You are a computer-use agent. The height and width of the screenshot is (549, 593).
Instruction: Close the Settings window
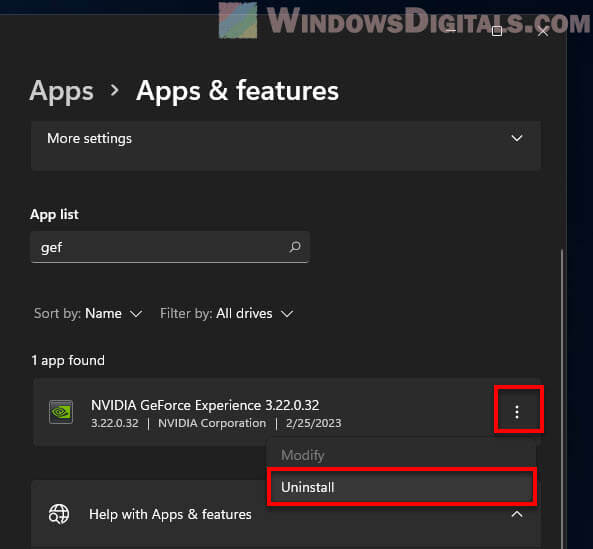pos(543,32)
